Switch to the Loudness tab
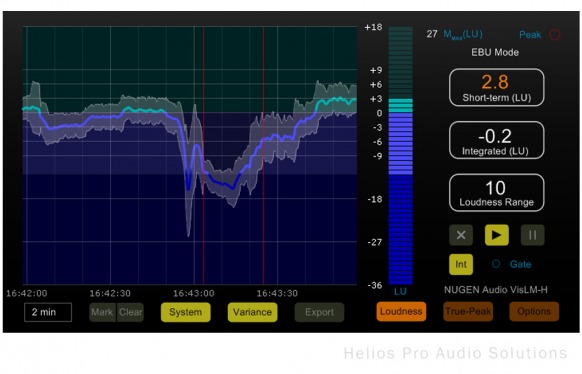This screenshot has width=582, height=374. click(401, 311)
